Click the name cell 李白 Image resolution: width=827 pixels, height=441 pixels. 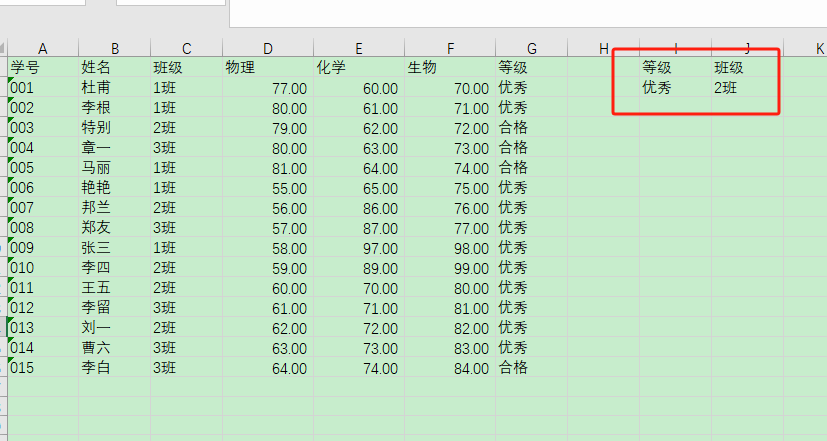coord(114,368)
